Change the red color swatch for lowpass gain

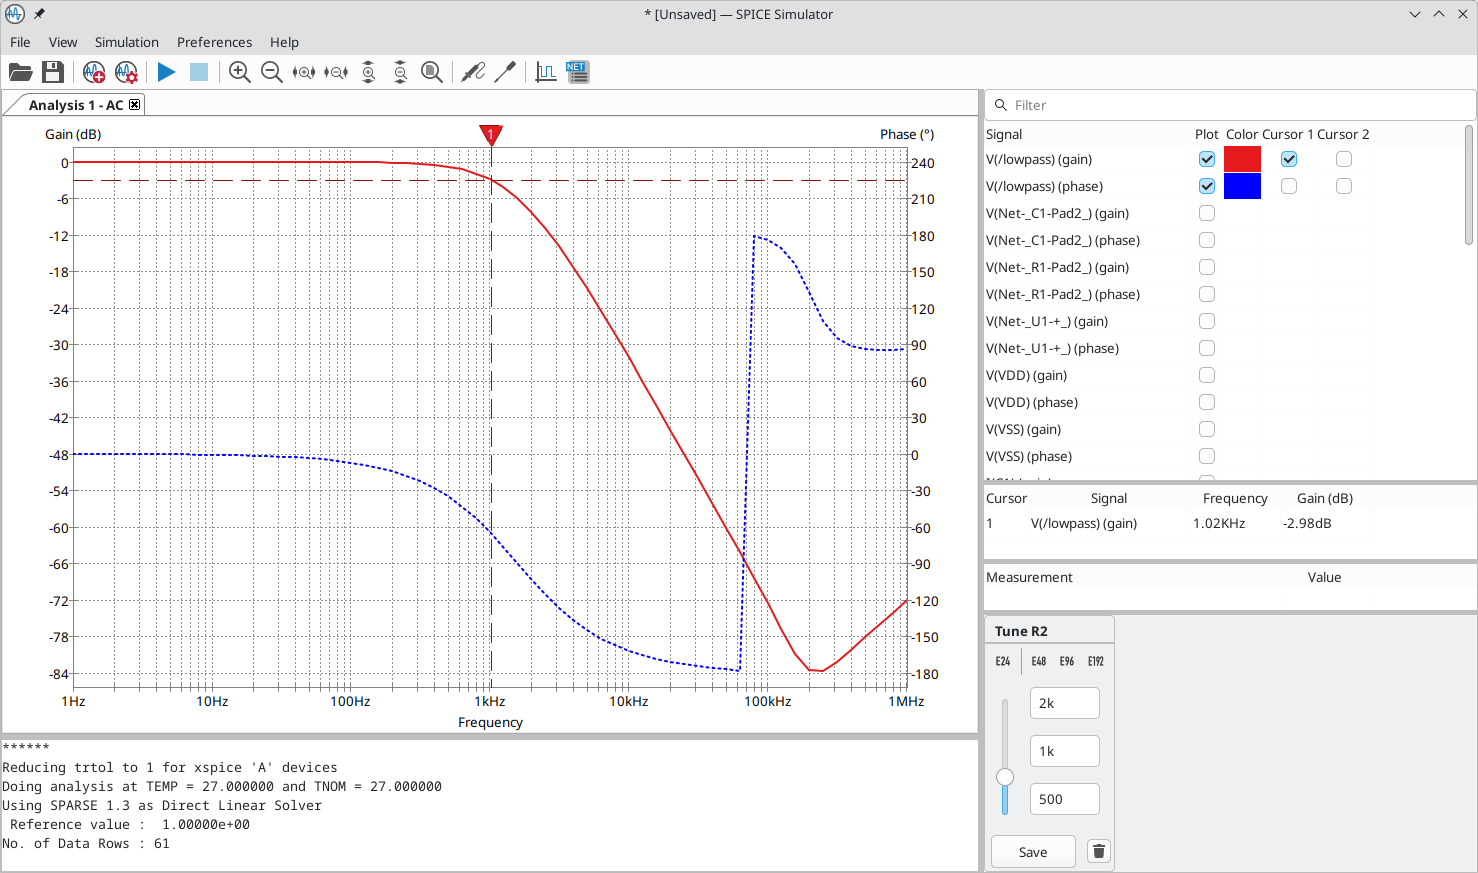tap(1242, 158)
